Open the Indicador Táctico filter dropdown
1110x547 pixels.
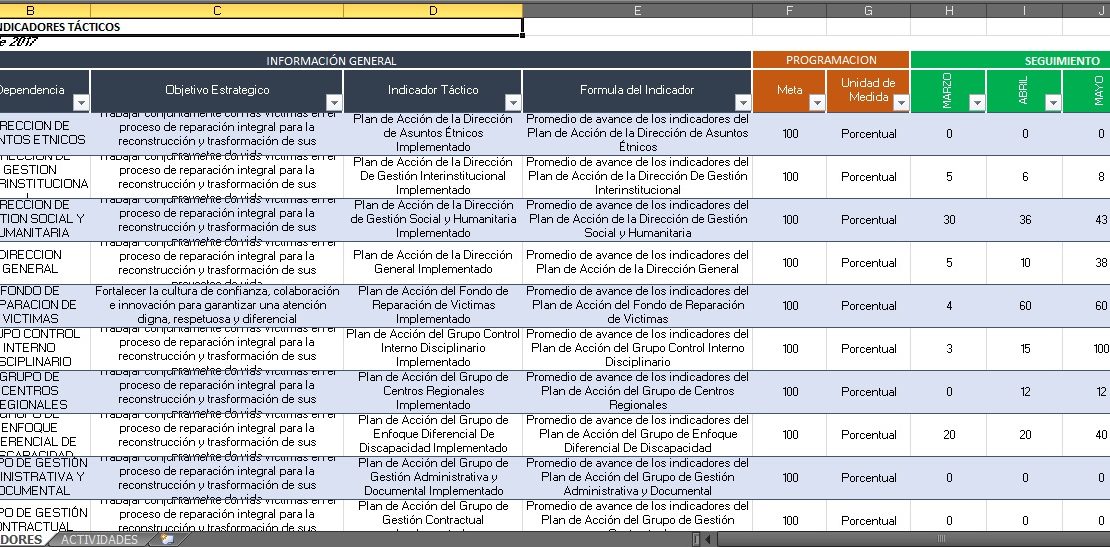513,103
